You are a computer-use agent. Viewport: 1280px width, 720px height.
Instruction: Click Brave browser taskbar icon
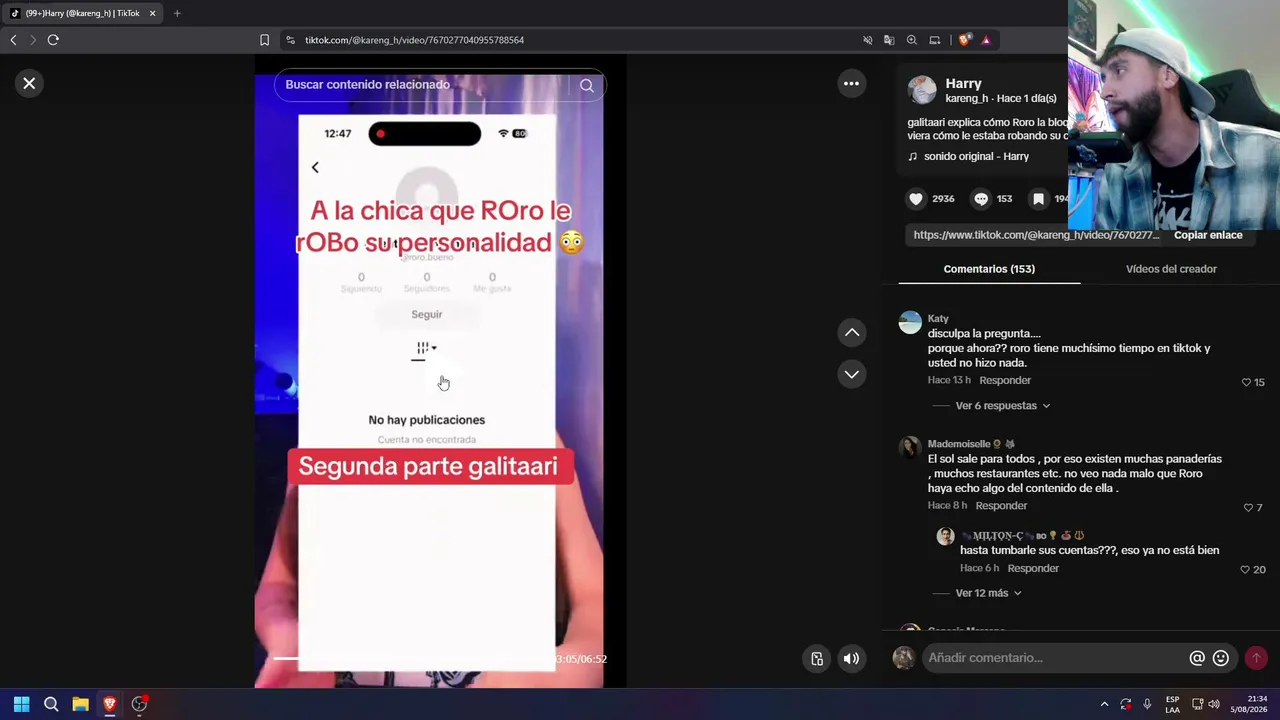pyautogui.click(x=110, y=704)
